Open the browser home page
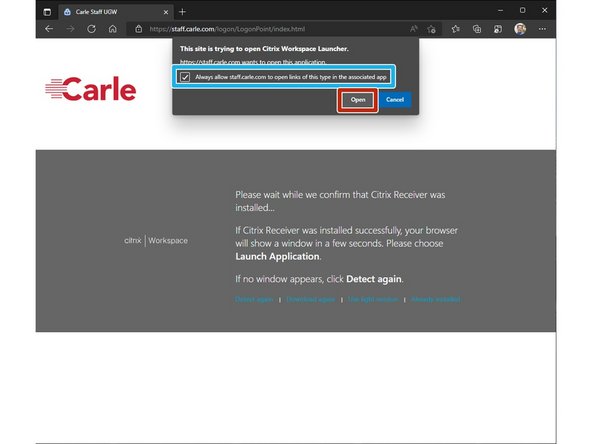Screen dimensions: 592x444 point(113,29)
